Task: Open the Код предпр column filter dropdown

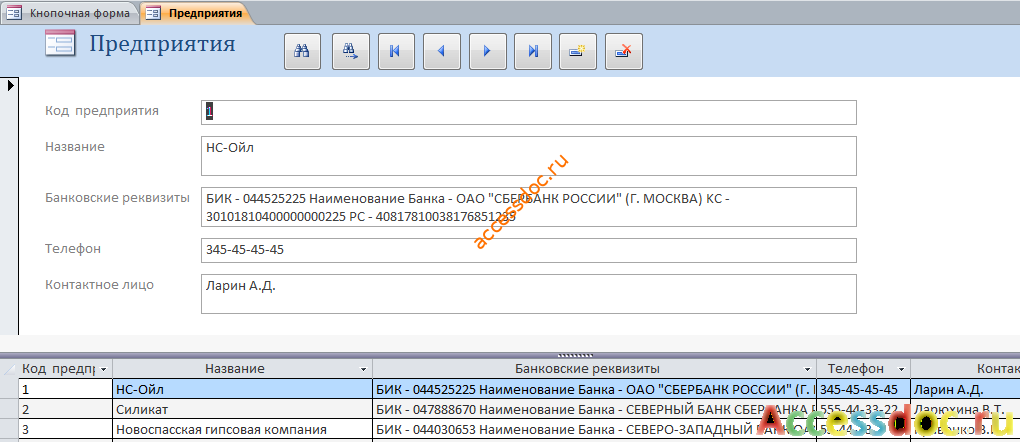Action: point(103,369)
